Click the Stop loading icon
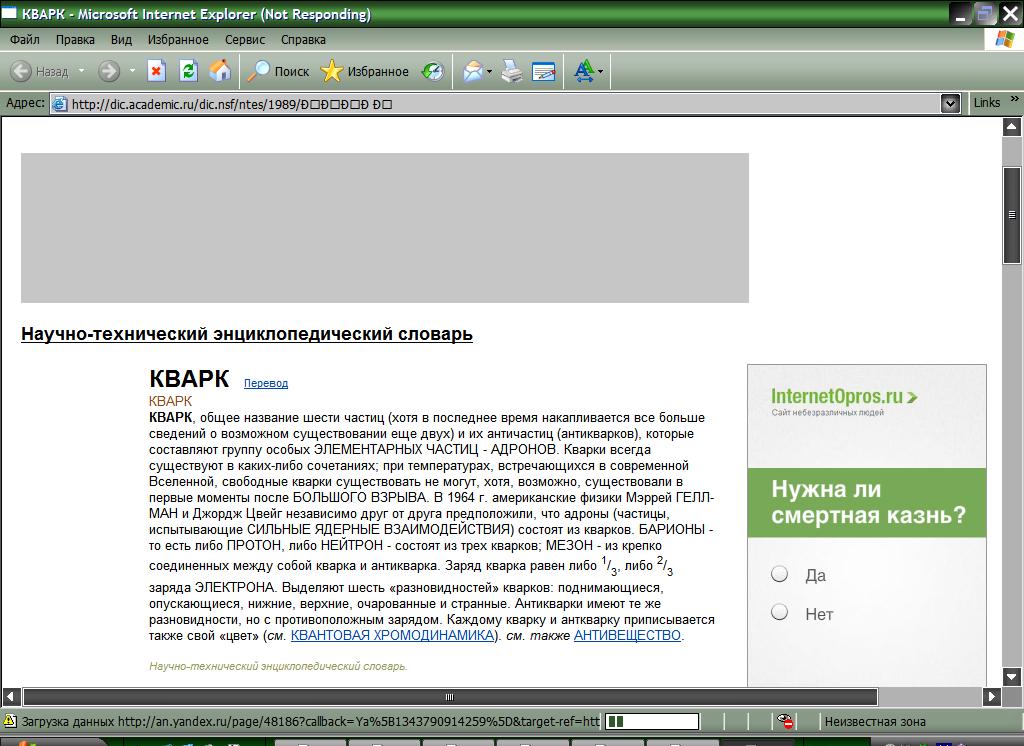This screenshot has height=746, width=1024. click(x=156, y=71)
